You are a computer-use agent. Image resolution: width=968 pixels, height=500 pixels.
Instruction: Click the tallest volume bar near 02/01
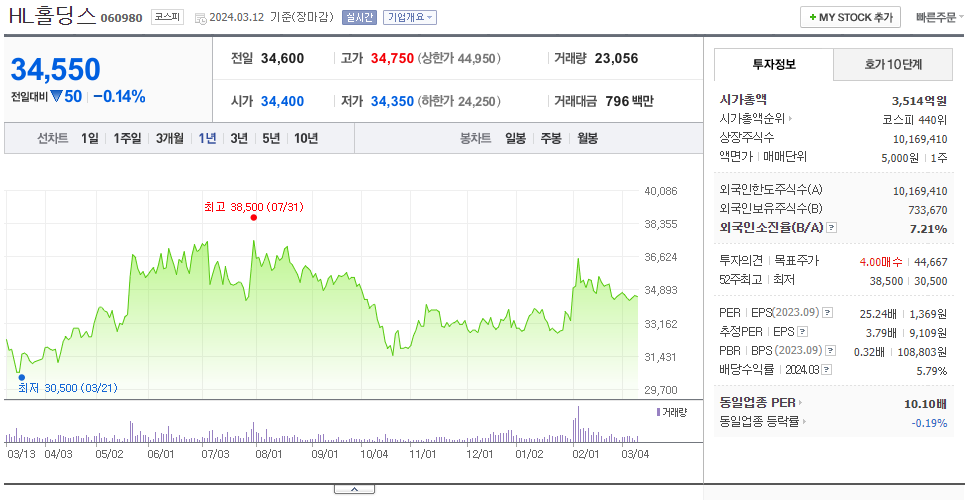[x=578, y=424]
